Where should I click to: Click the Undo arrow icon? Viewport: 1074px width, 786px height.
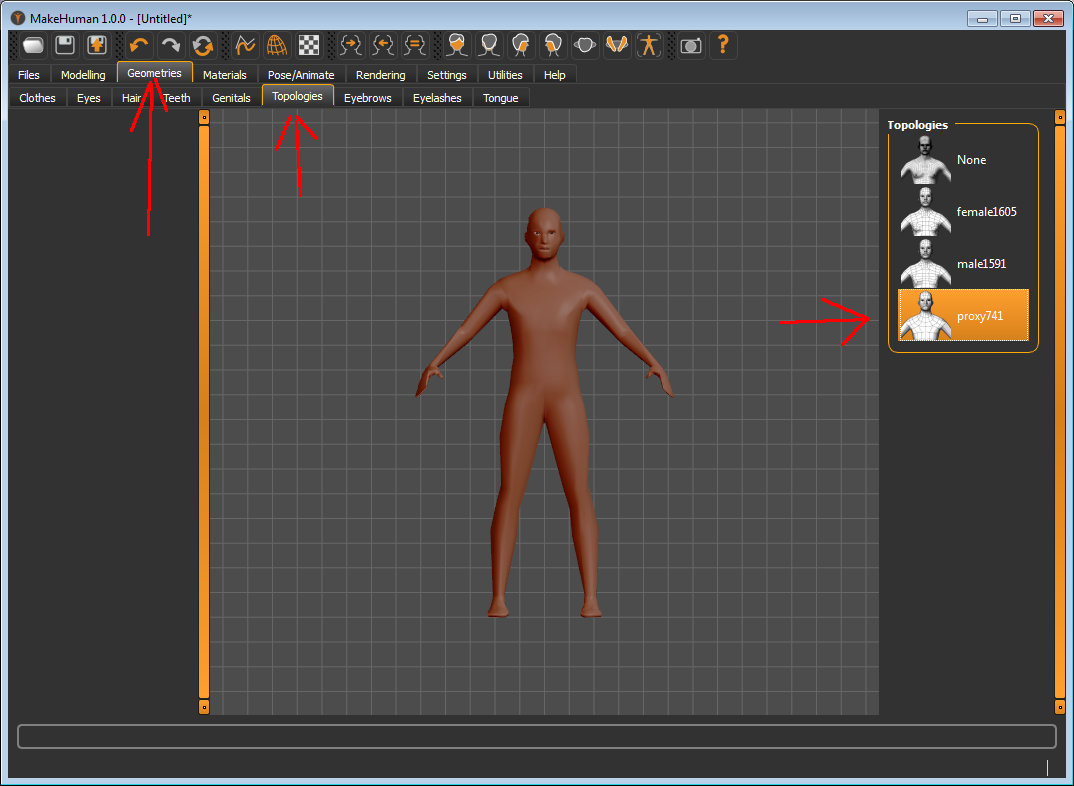[140, 45]
